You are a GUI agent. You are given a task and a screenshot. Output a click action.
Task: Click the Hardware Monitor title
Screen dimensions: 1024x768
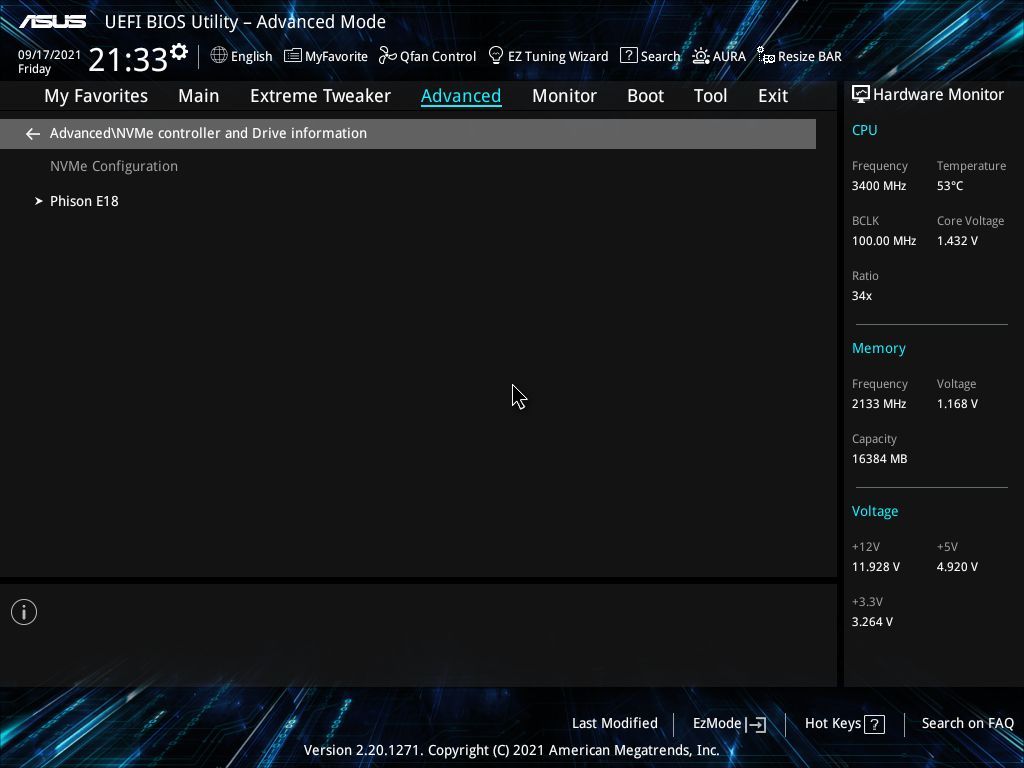click(x=938, y=95)
